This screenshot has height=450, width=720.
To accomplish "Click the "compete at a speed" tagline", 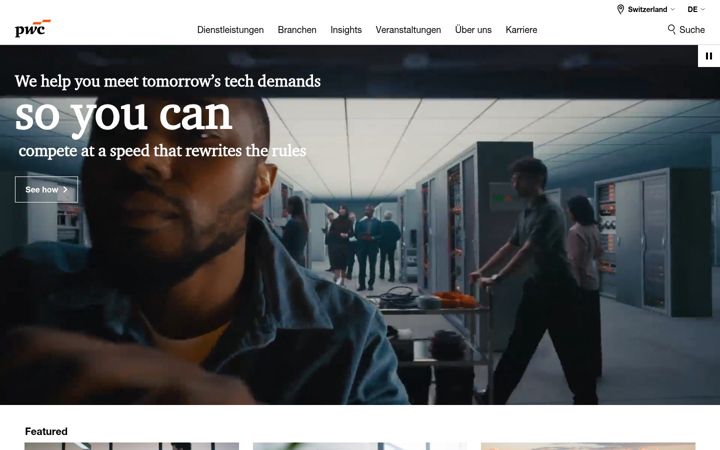I will click(162, 151).
